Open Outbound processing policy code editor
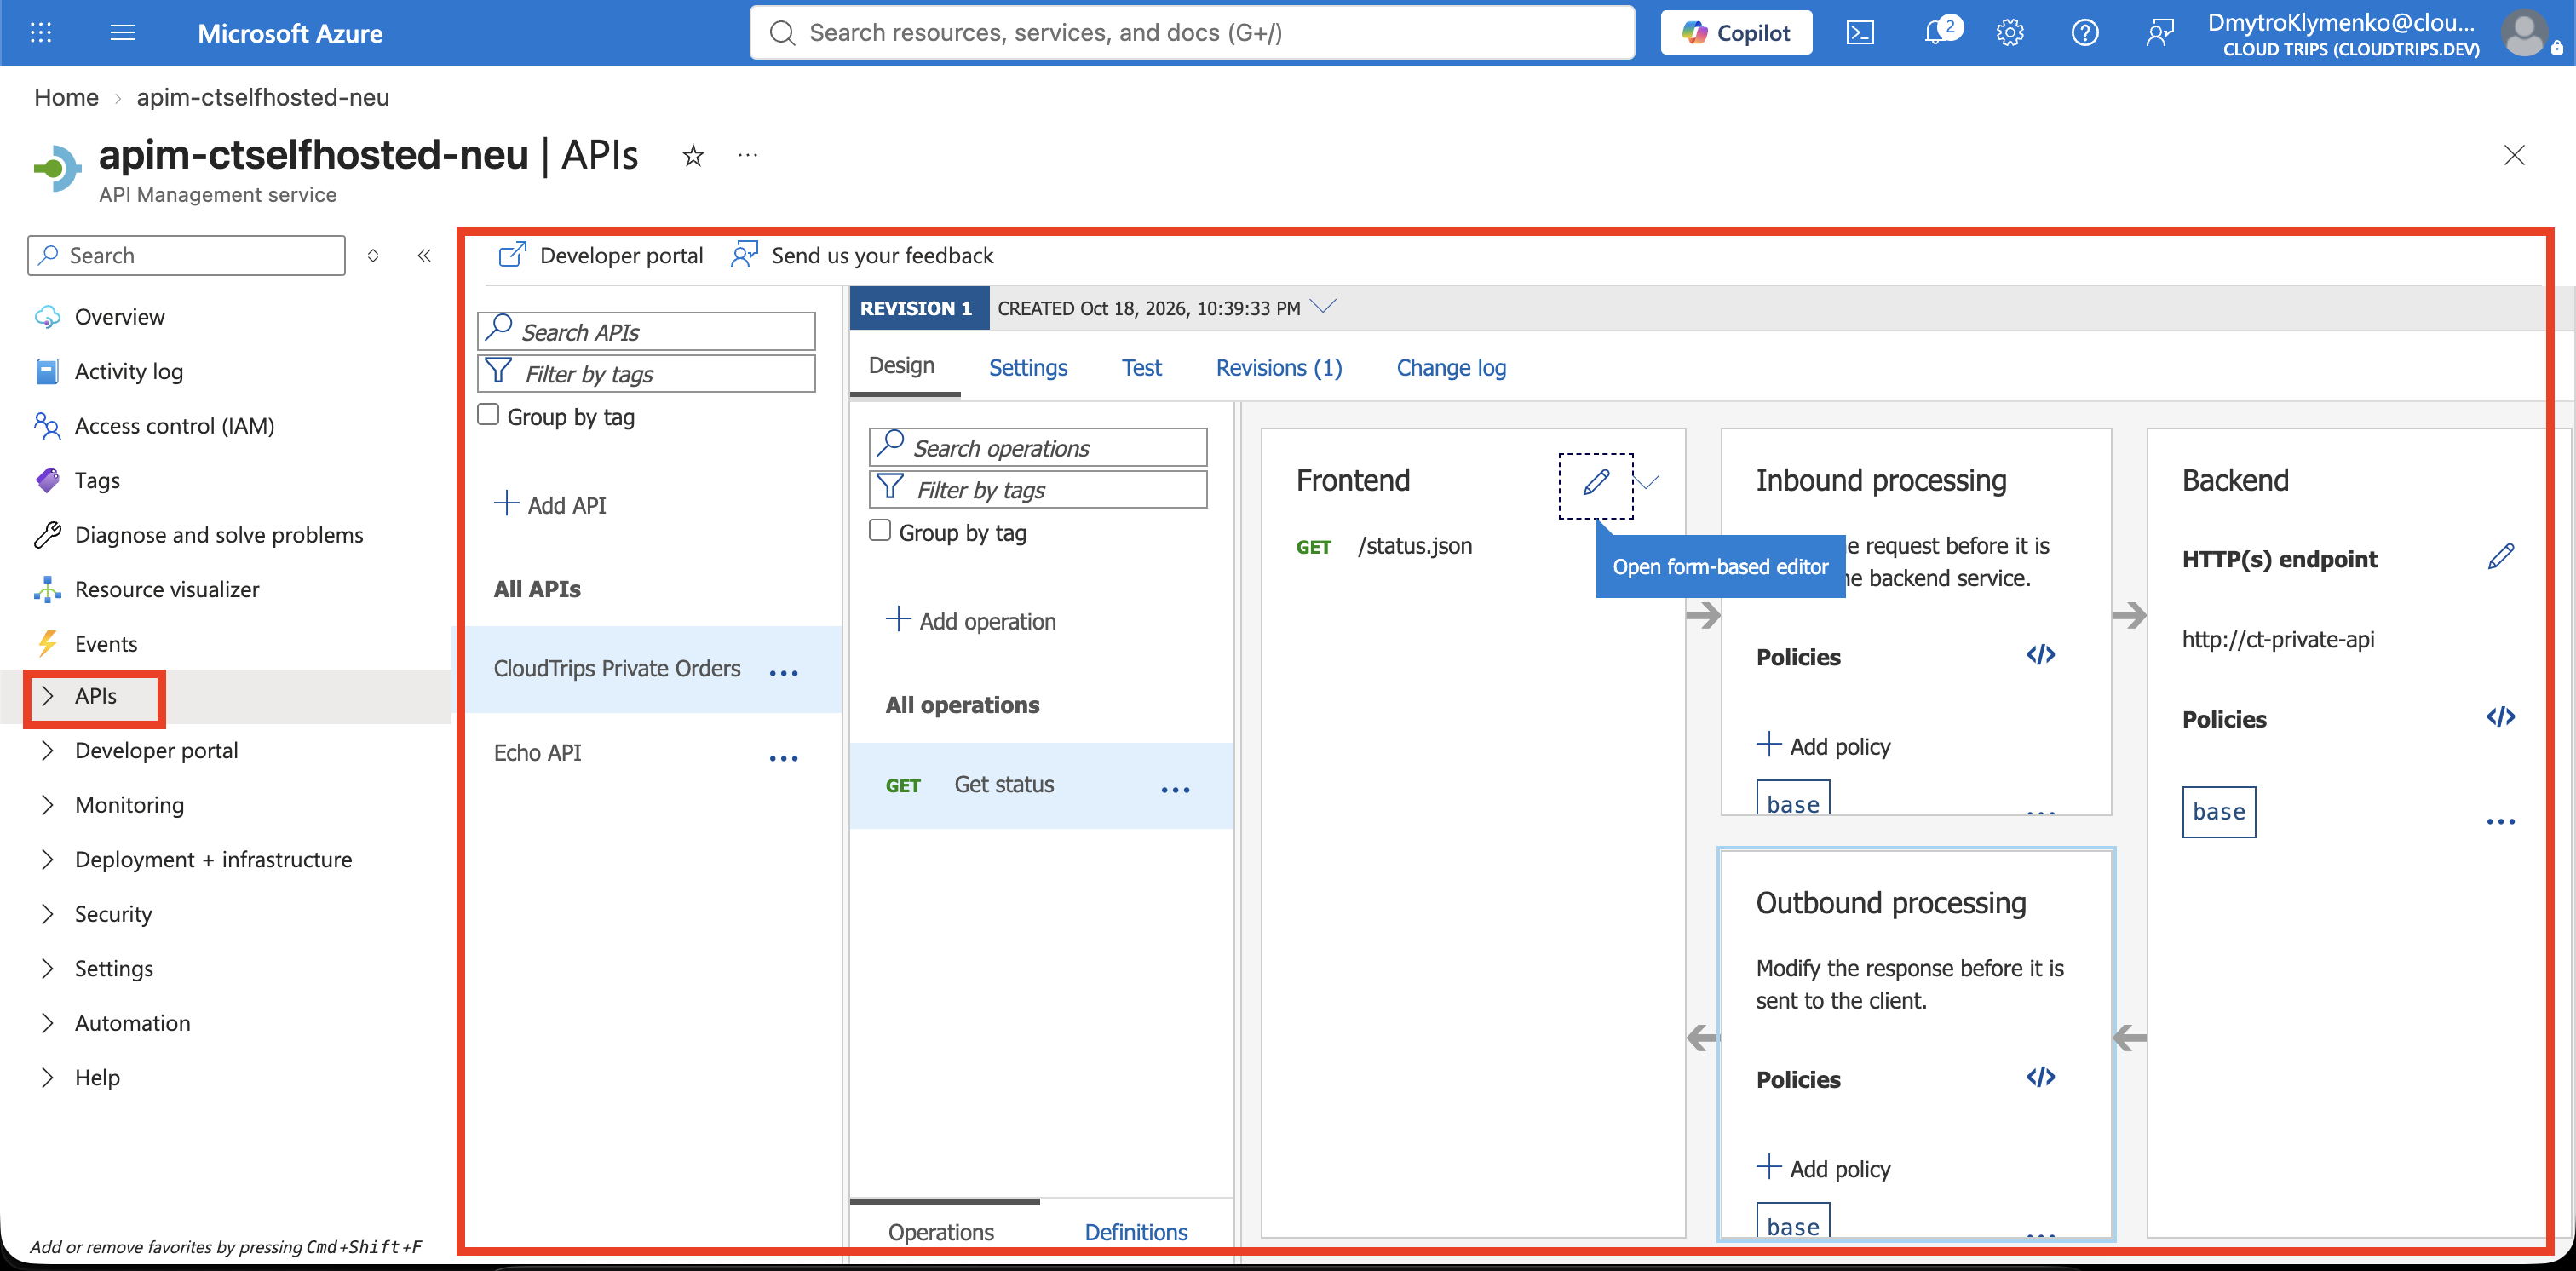The width and height of the screenshot is (2576, 1271). point(2040,1077)
